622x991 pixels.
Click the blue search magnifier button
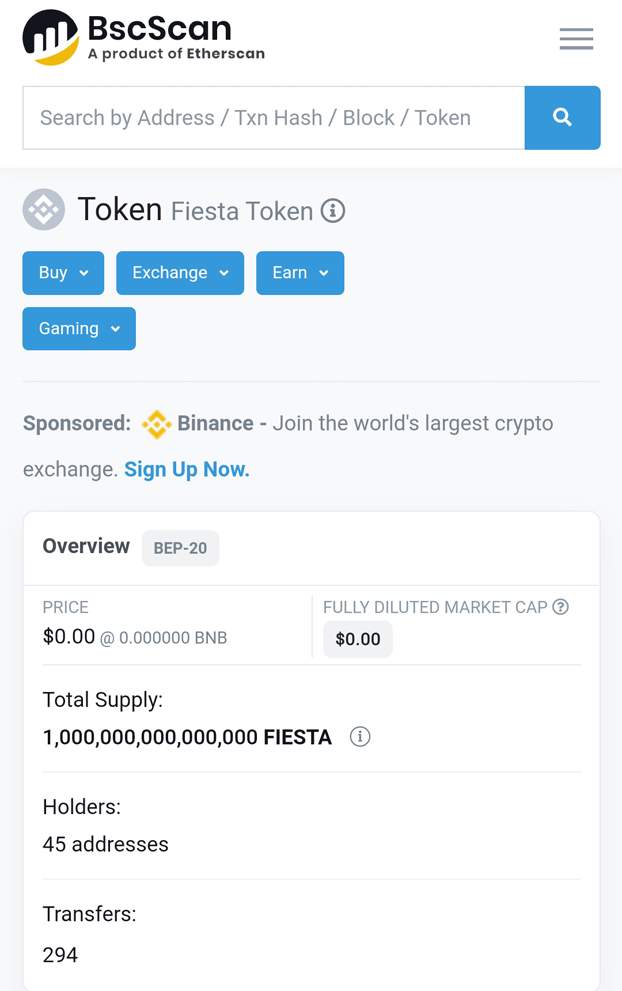pos(563,117)
